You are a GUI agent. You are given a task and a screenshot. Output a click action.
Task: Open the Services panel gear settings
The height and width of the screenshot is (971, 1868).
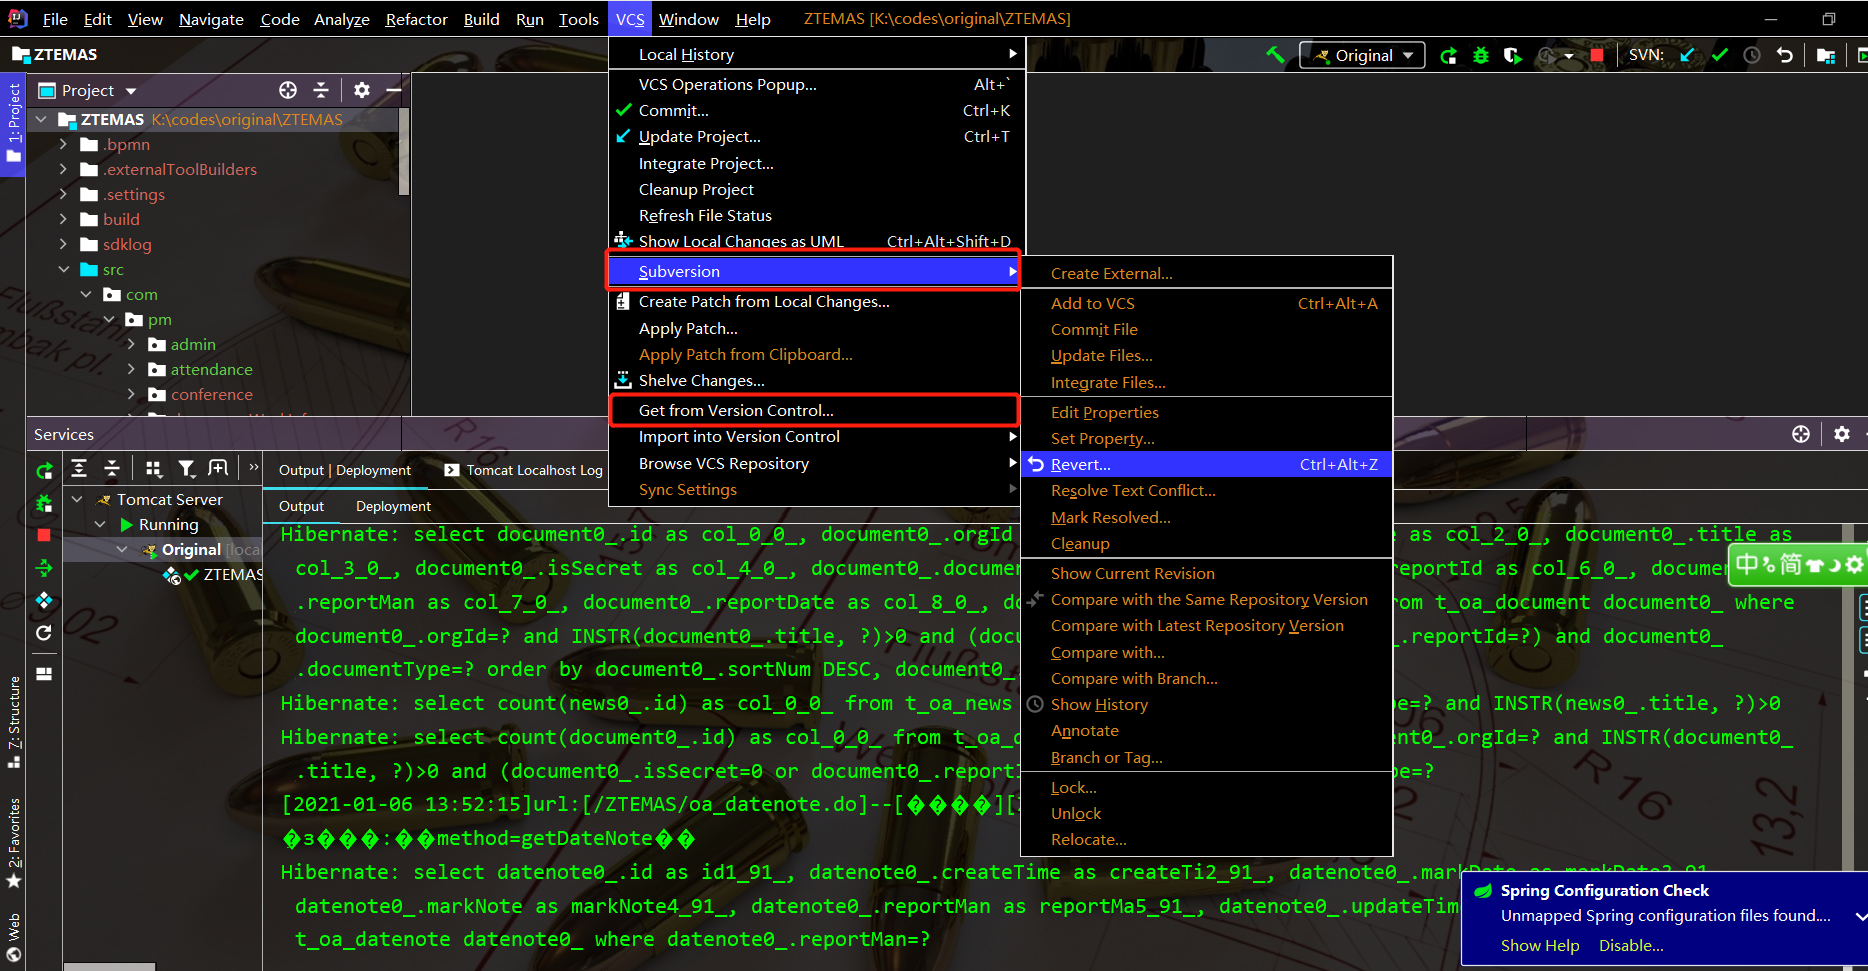coord(1842,434)
